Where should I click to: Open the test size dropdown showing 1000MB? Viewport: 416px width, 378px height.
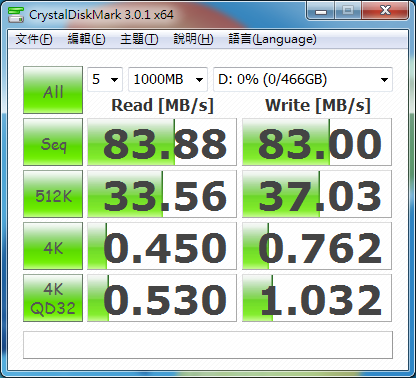(x=168, y=79)
